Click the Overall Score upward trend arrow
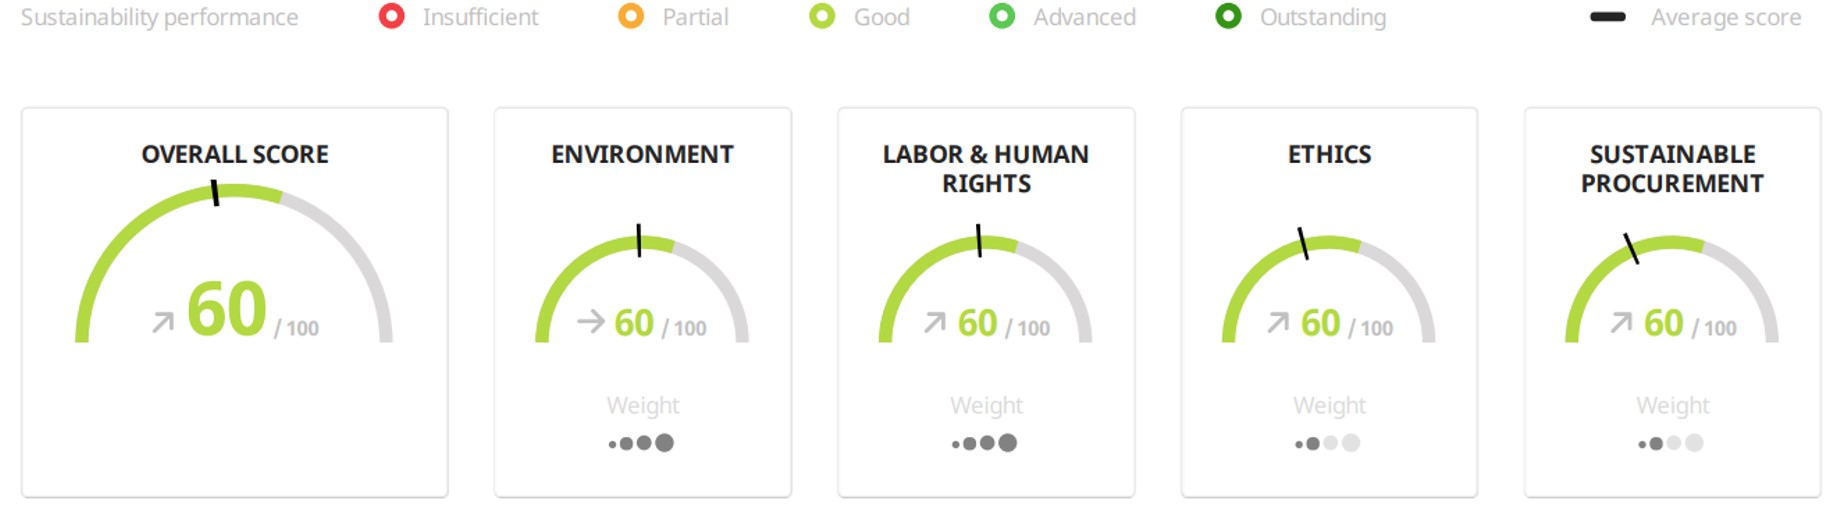1833x505 pixels. coord(163,322)
